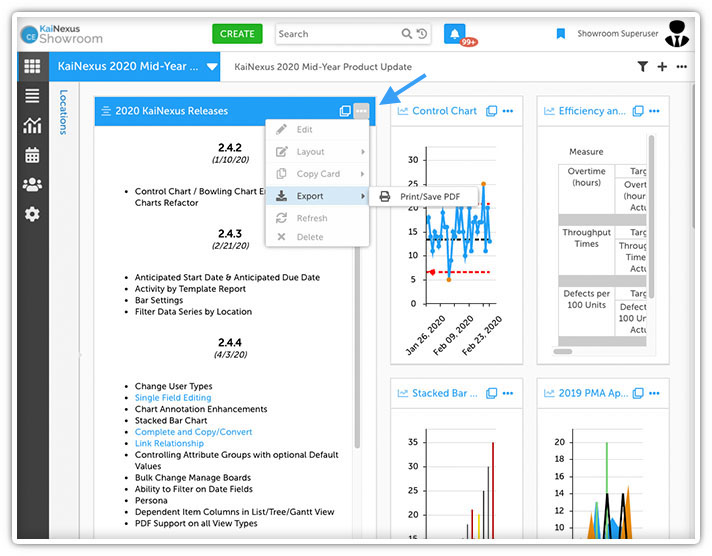712x556 pixels.
Task: Click copy icon on Control Chart card
Action: 491,111
